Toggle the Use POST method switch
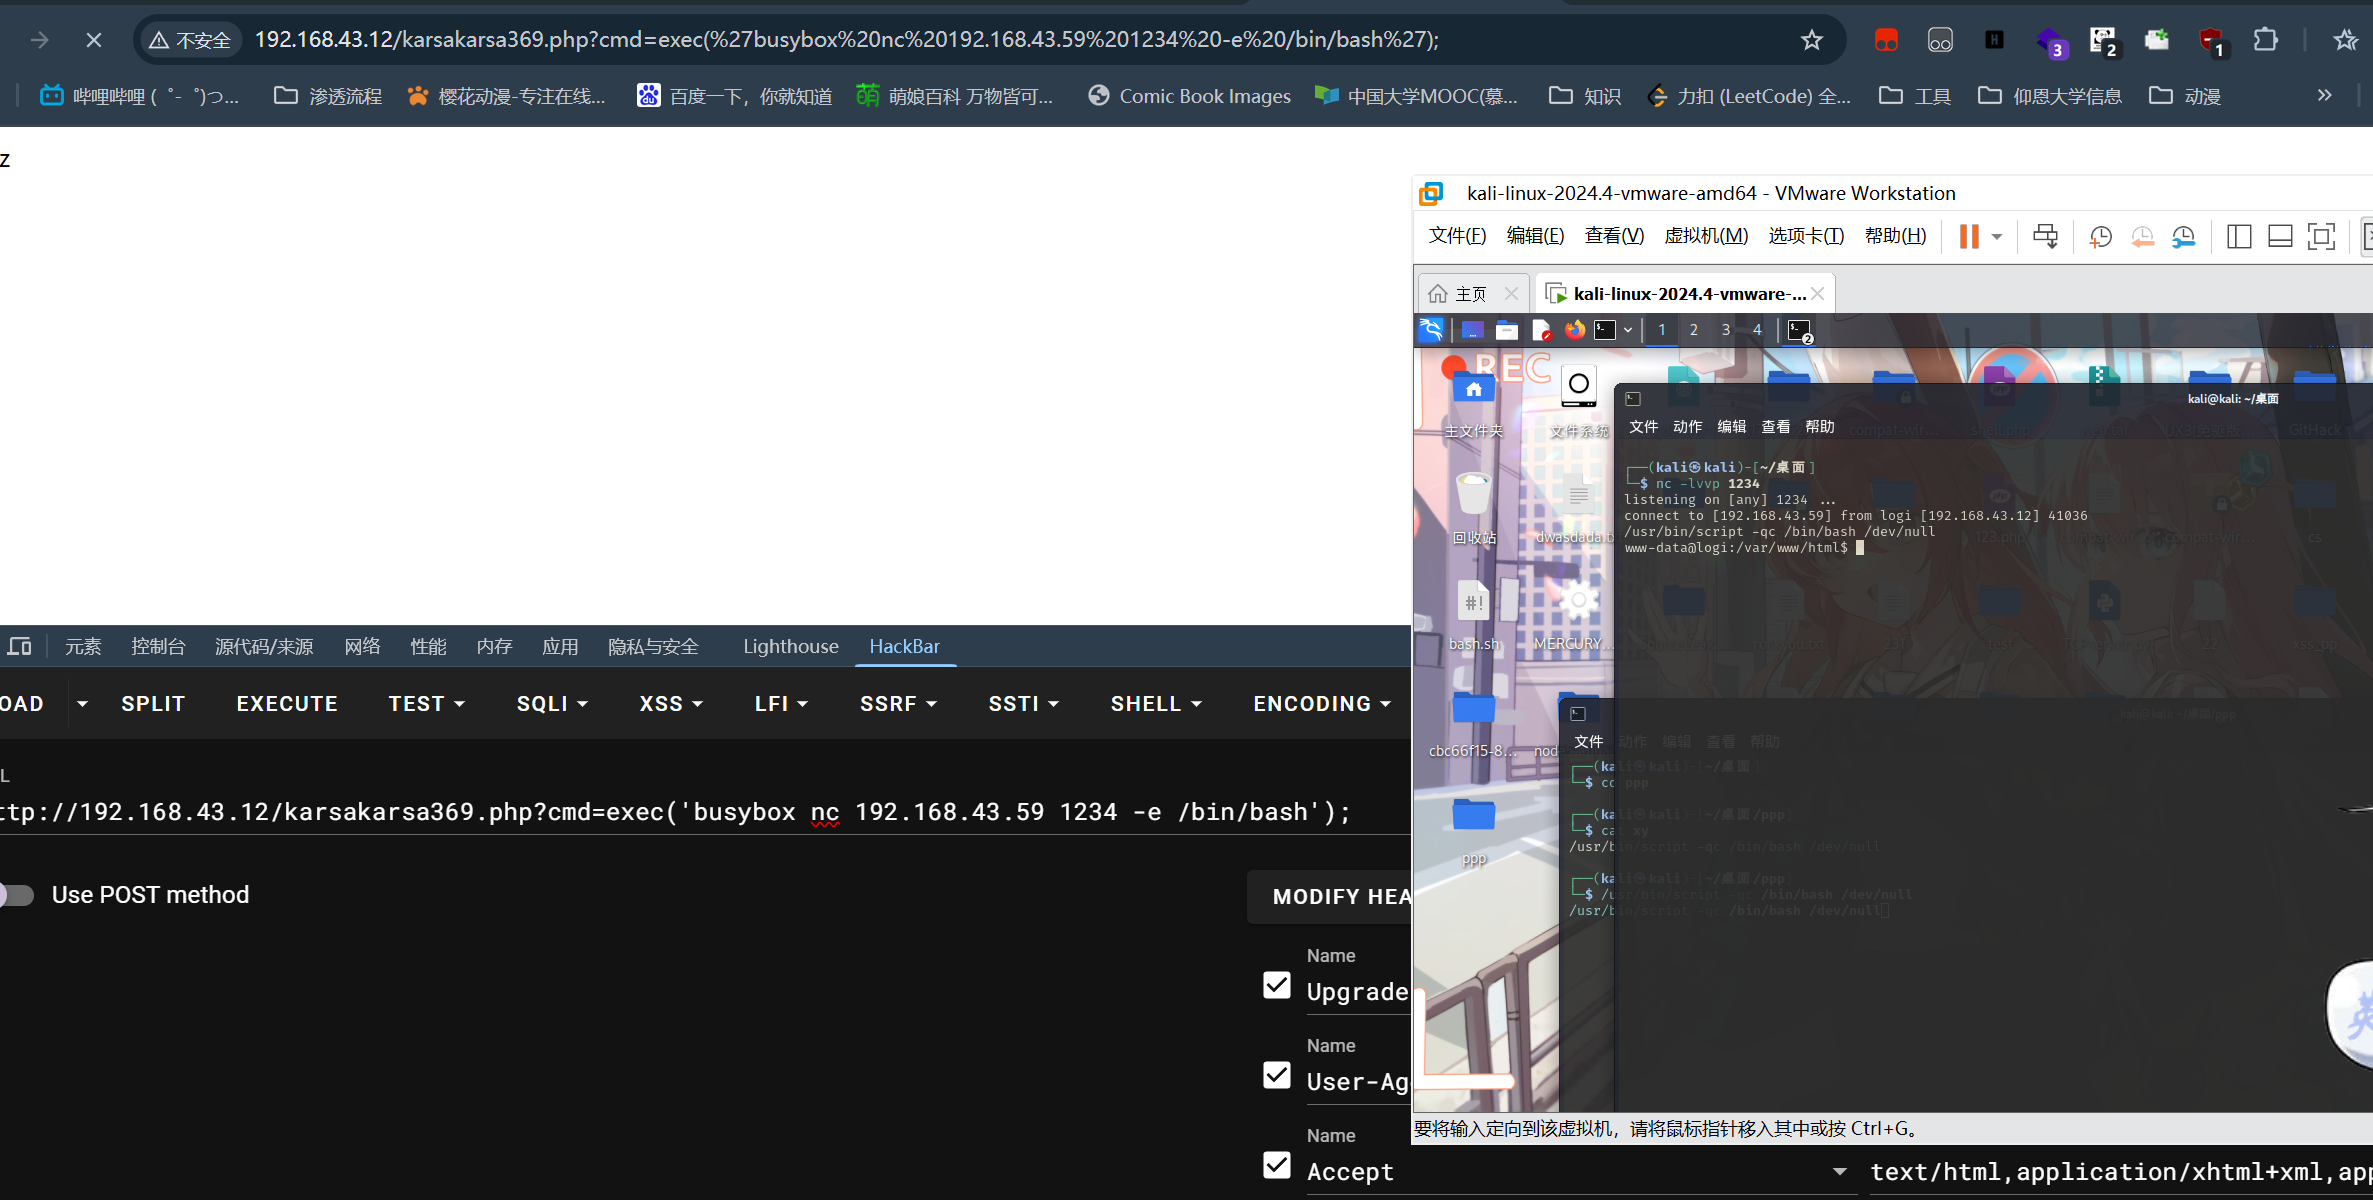 (x=17, y=895)
